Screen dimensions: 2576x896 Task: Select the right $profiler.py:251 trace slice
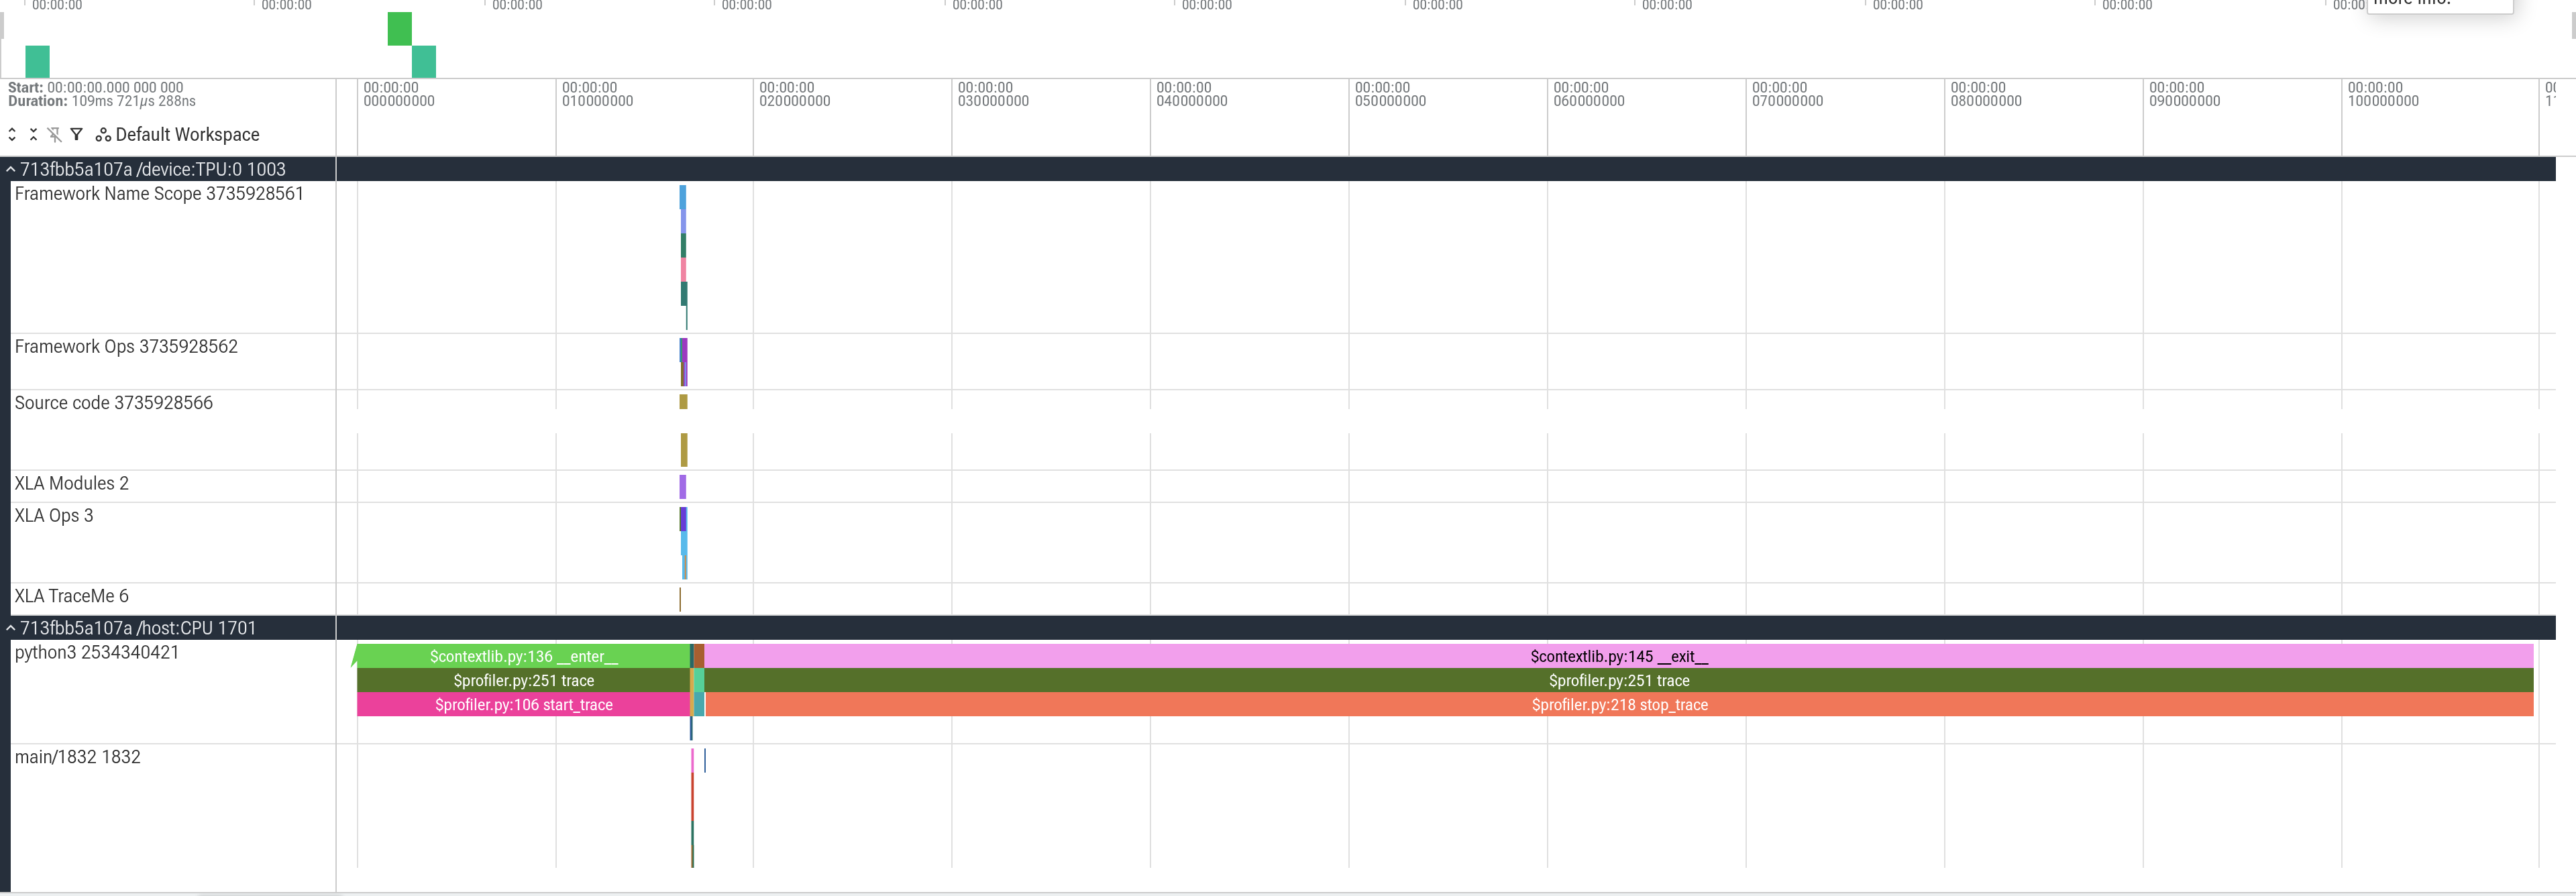click(1619, 681)
